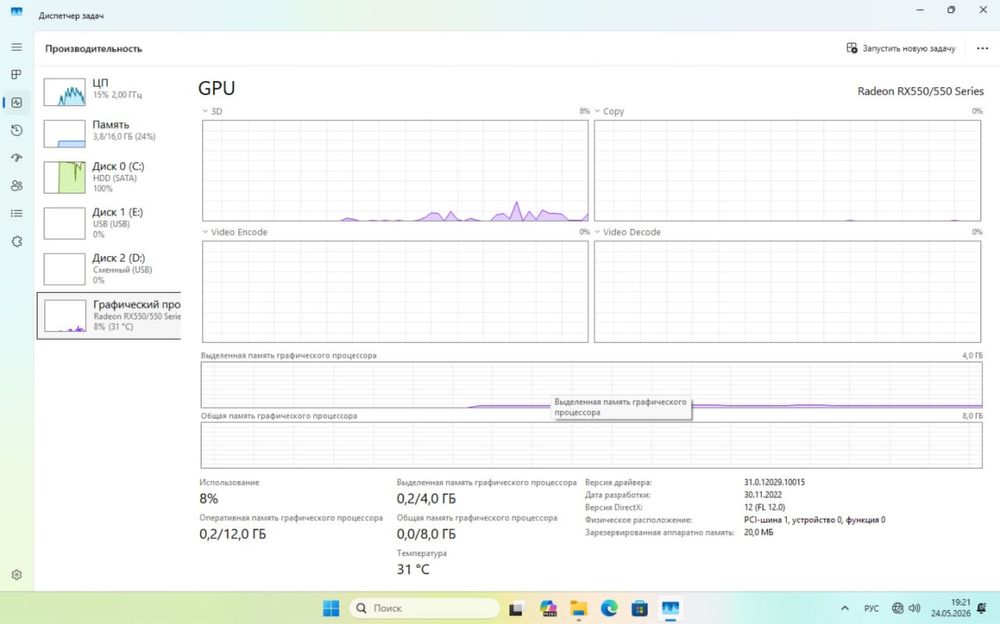The height and width of the screenshot is (624, 1000).
Task: Open the network tray icon
Action: (897, 608)
